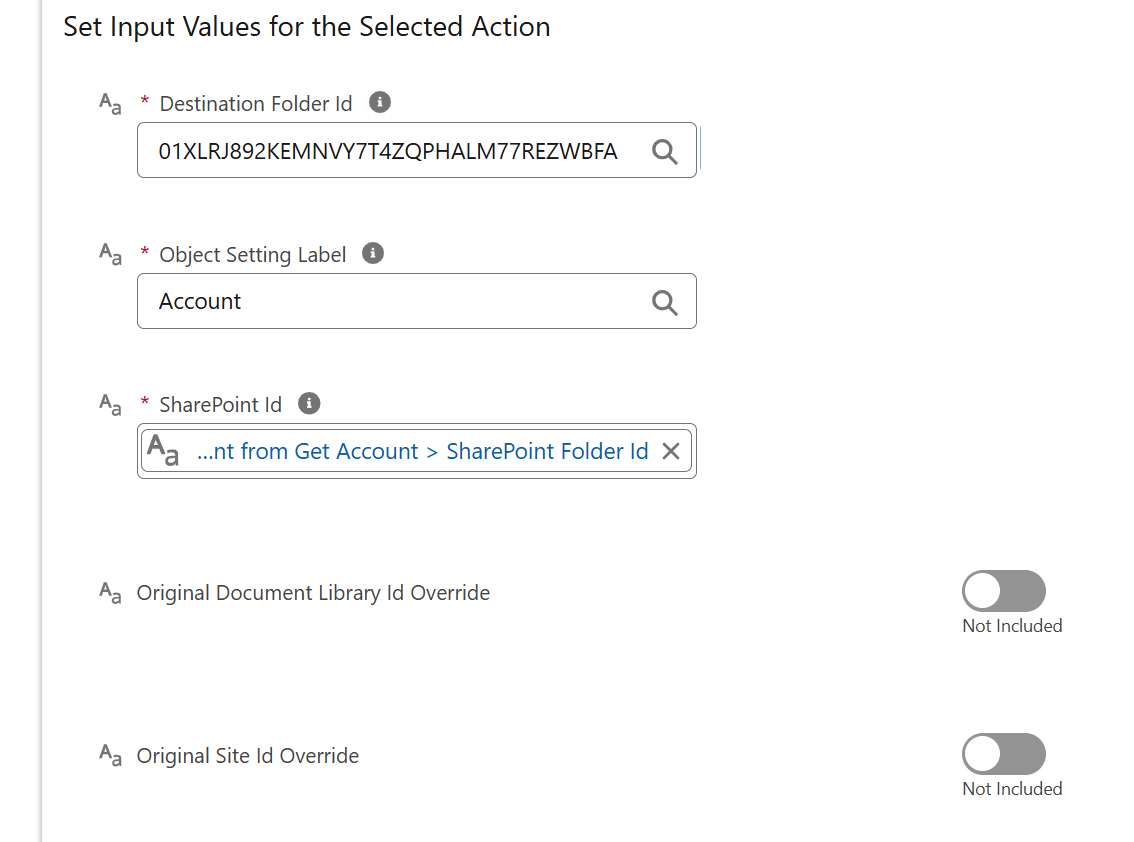Click text type icon beside Object Setting Label
Image resolution: width=1134 pixels, height=842 pixels.
click(110, 255)
